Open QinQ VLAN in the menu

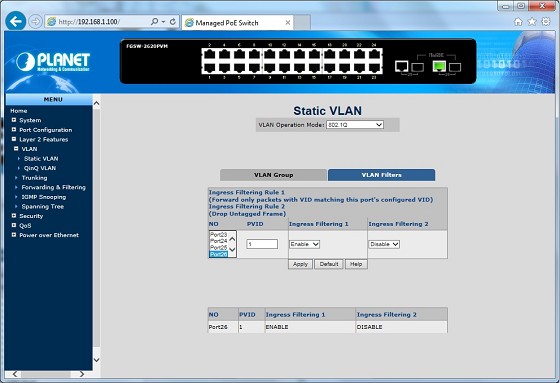click(x=40, y=168)
